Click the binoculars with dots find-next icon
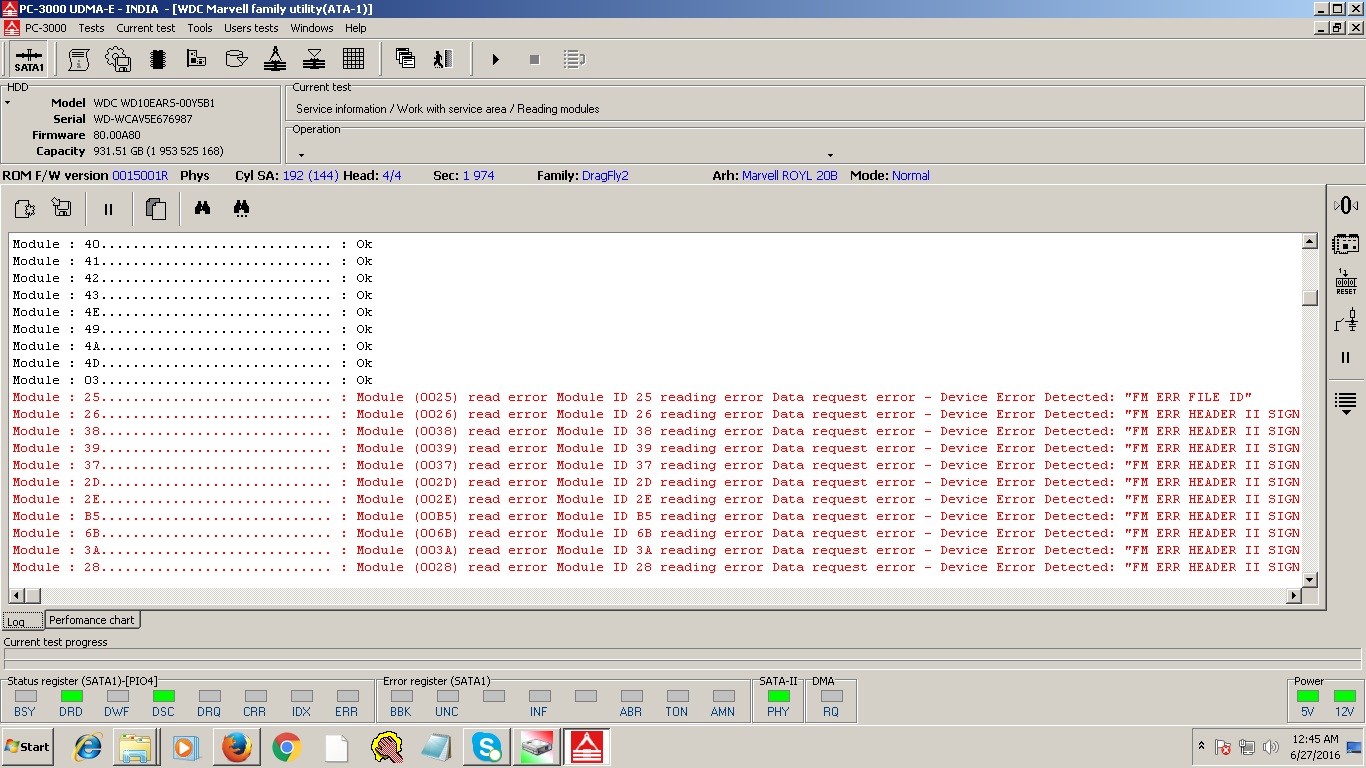Viewport: 1366px width, 768px height. click(241, 209)
